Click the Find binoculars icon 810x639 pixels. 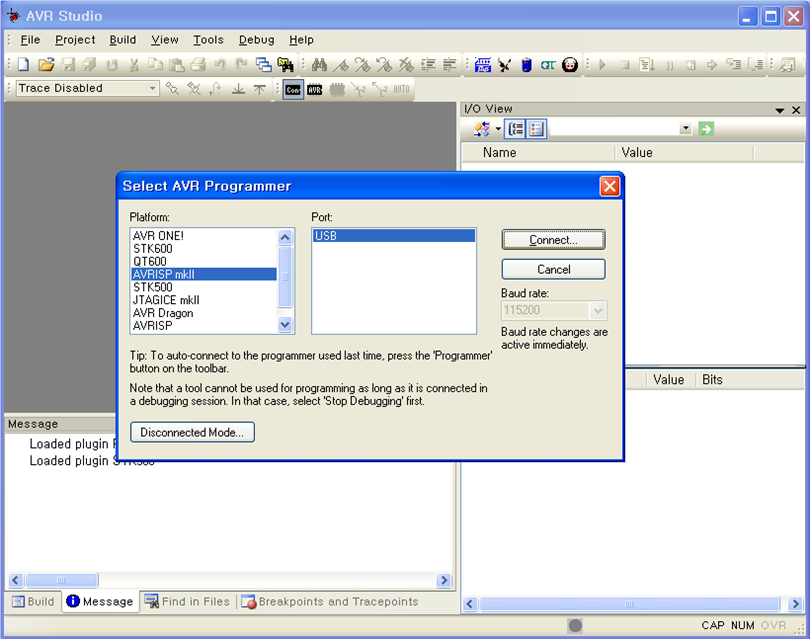(x=319, y=65)
